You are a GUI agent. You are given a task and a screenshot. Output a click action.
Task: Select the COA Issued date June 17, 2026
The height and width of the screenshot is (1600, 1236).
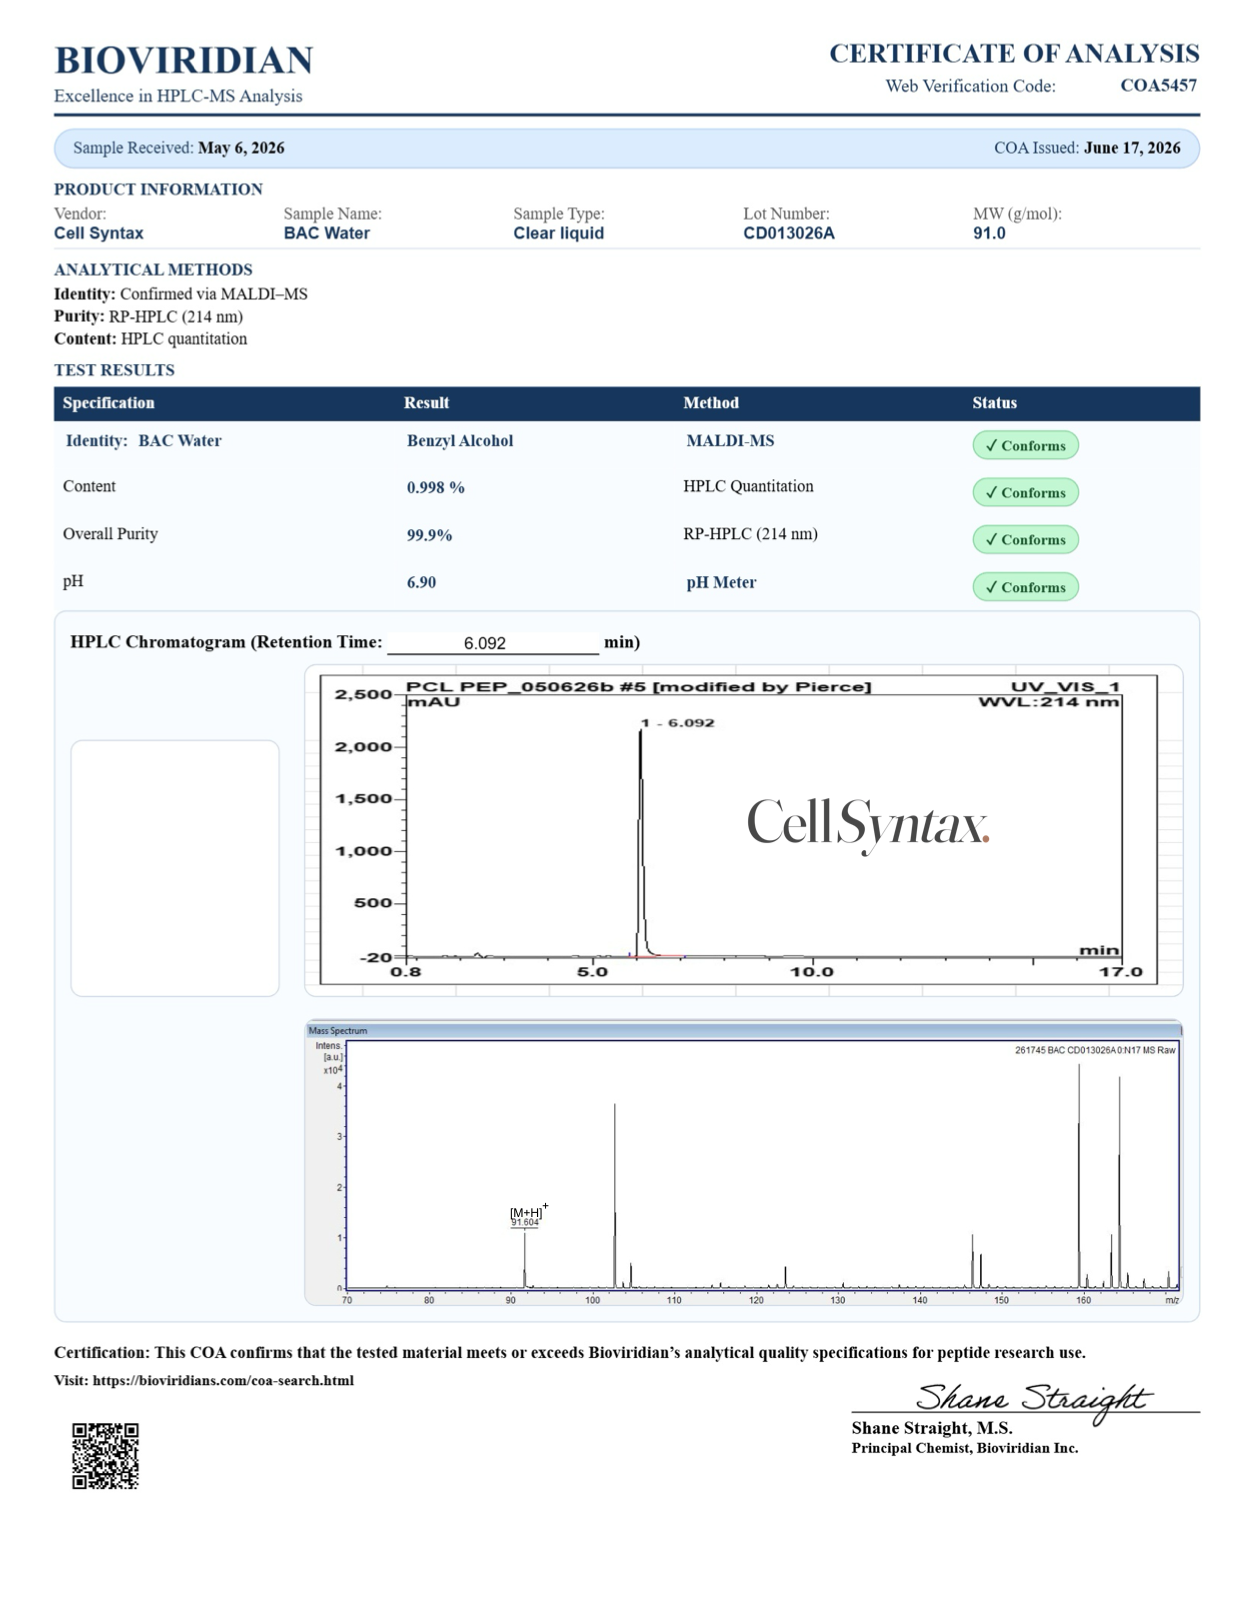point(1132,147)
